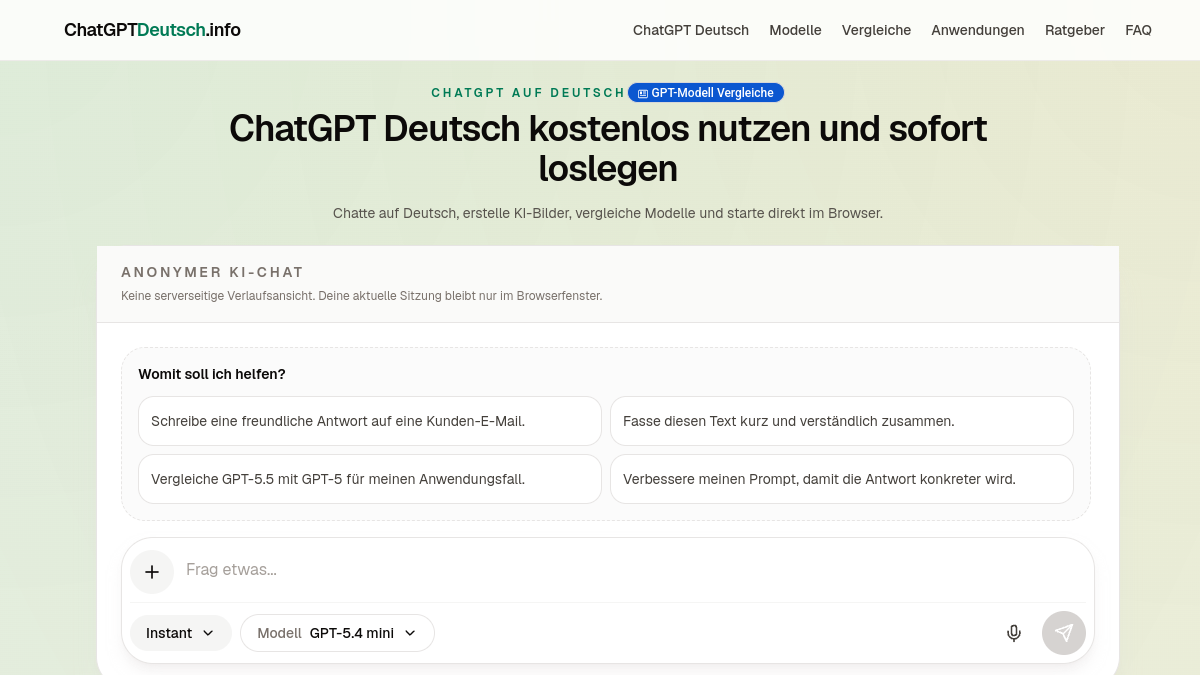Open the Instant mode dropdown

point(181,633)
